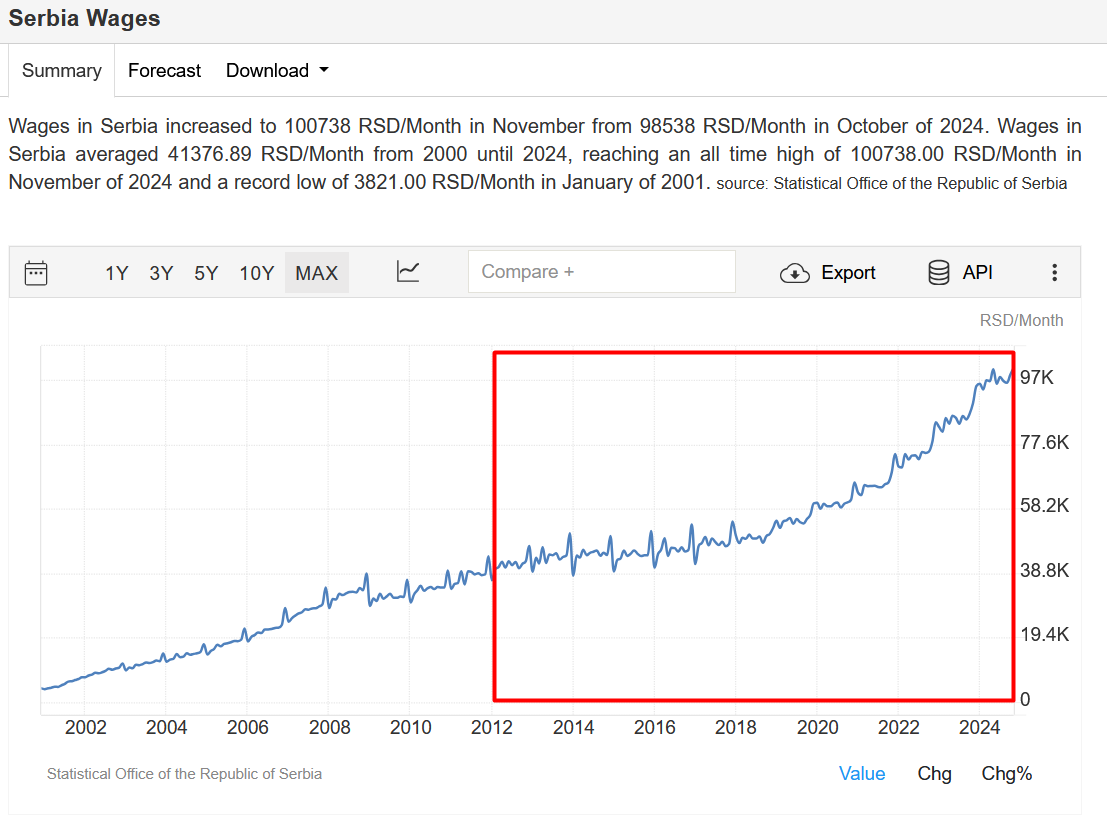This screenshot has height=817, width=1107.
Task: Open the three-dot more options menu
Action: [1054, 273]
